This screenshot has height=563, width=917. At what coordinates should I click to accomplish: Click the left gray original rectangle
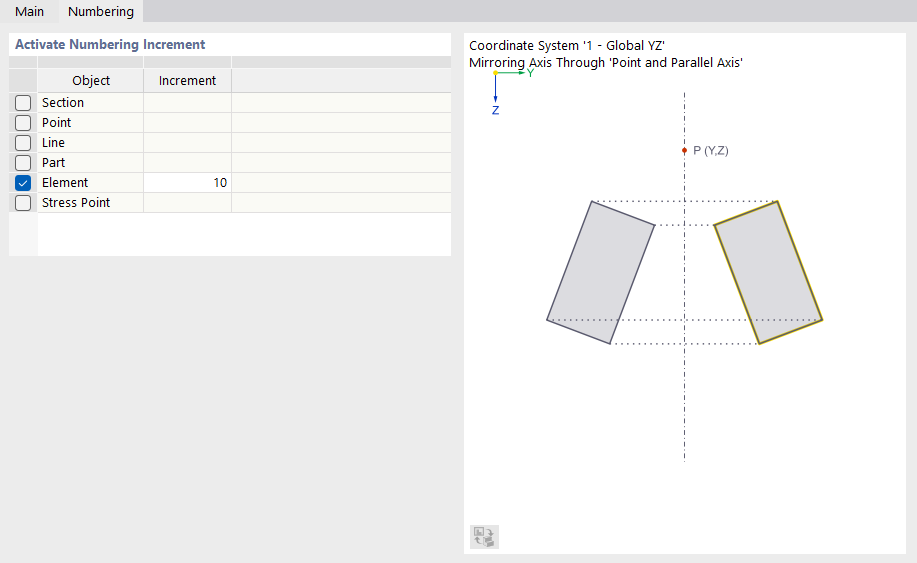pyautogui.click(x=601, y=272)
